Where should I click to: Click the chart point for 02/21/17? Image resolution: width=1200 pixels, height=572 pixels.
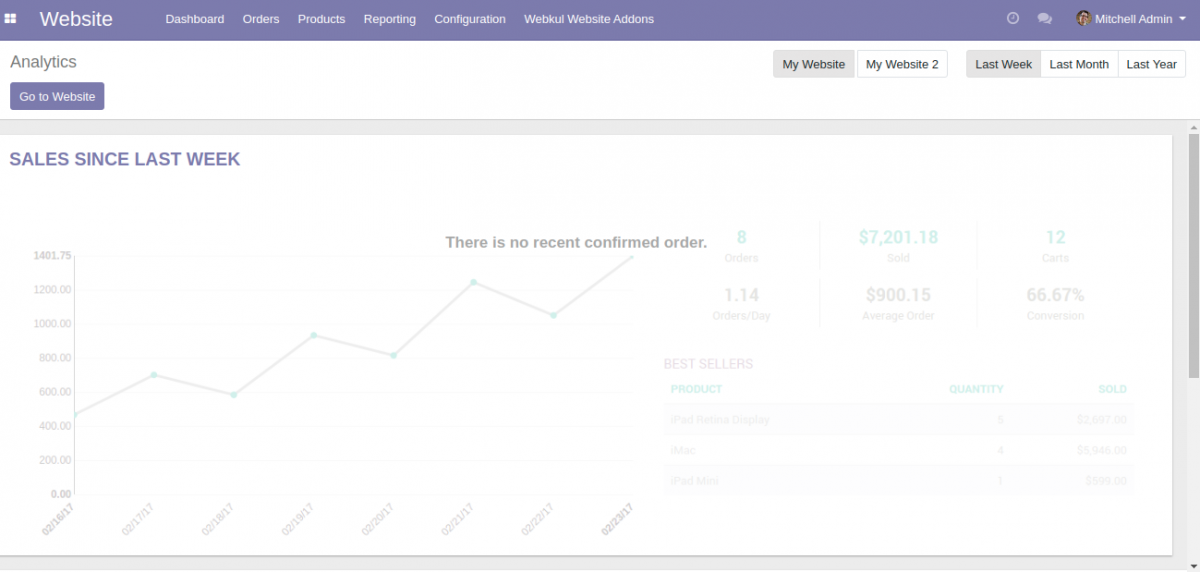tap(473, 282)
